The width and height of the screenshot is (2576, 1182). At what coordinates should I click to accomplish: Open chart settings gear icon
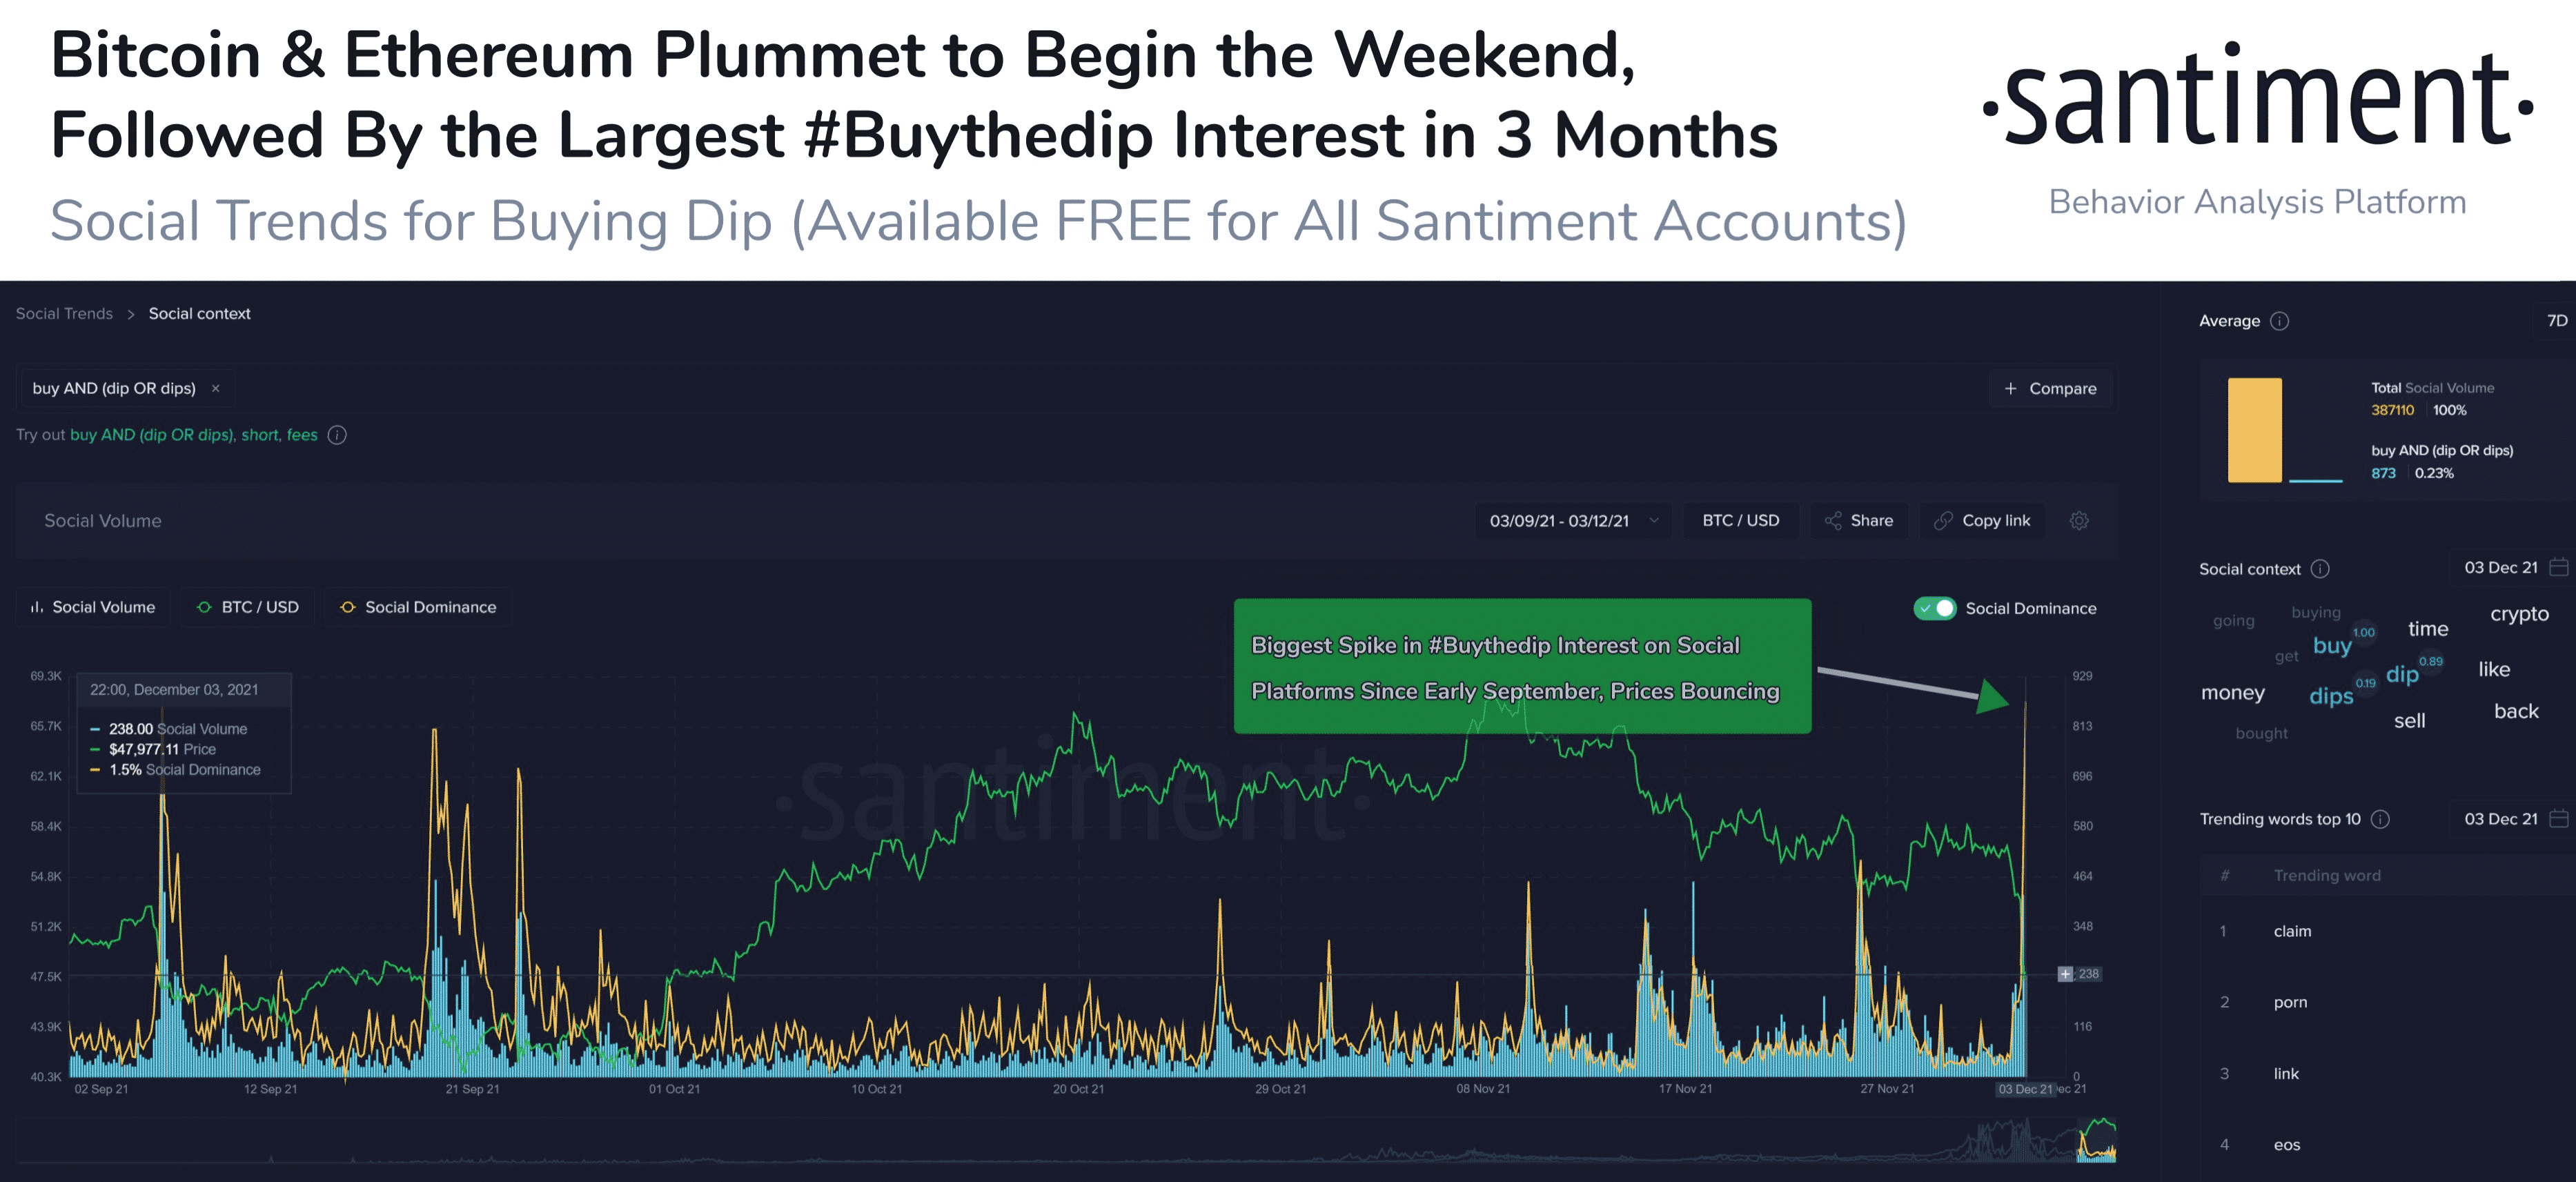click(2079, 521)
